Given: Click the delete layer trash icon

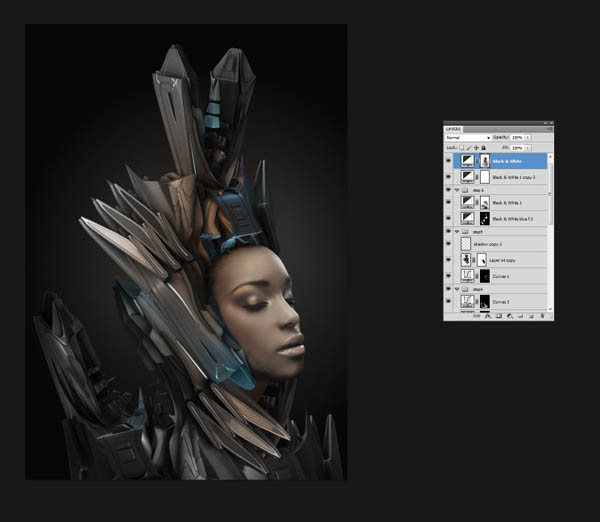Looking at the screenshot, I should pos(542,316).
